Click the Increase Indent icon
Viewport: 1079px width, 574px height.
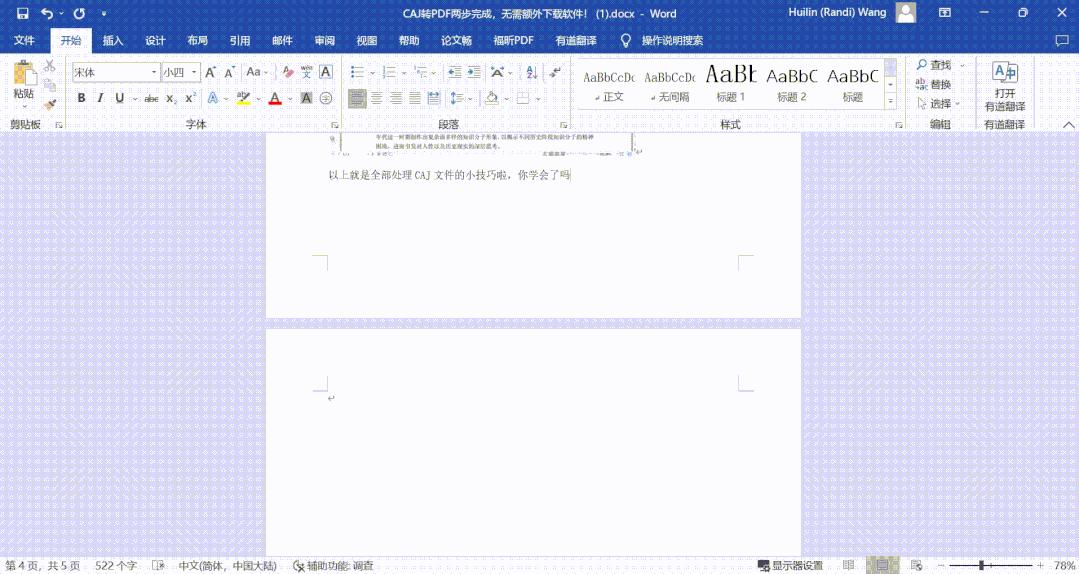pyautogui.click(x=474, y=72)
